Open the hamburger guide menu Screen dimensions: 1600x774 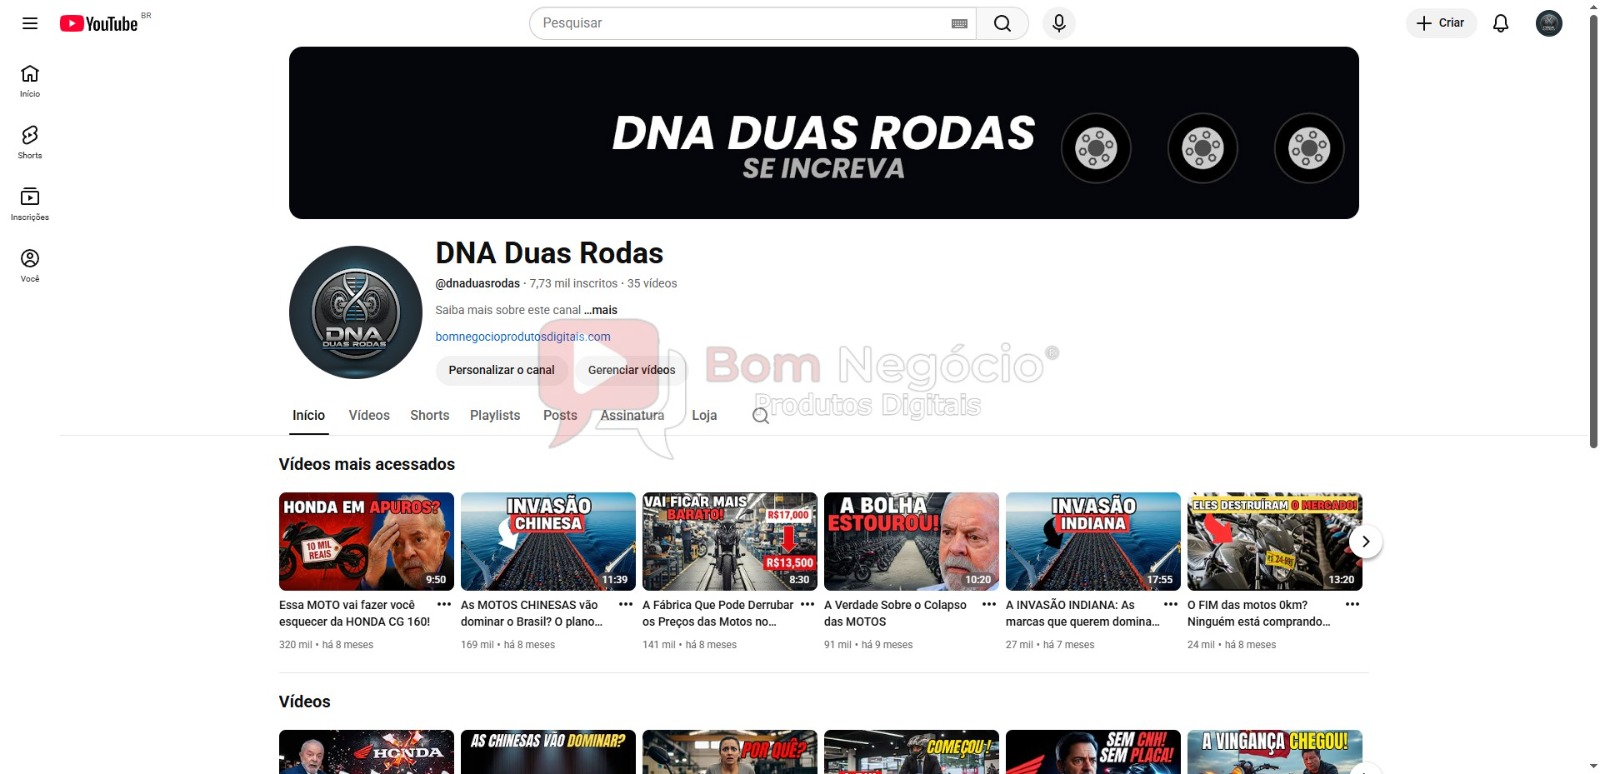coord(30,23)
